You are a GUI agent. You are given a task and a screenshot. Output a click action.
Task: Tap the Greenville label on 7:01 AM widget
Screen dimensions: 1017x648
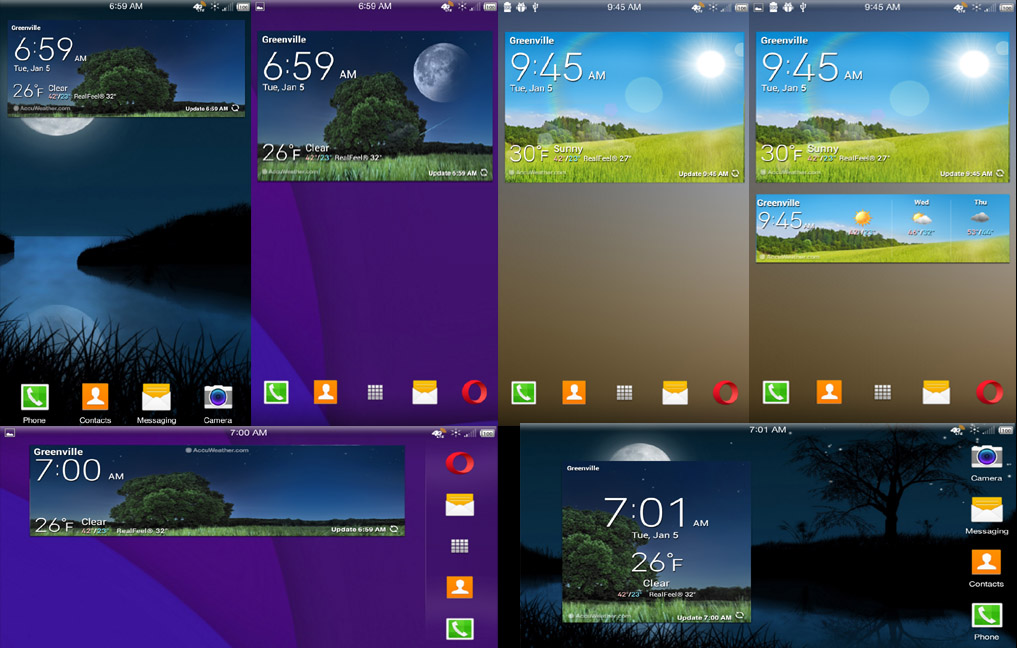pos(583,468)
